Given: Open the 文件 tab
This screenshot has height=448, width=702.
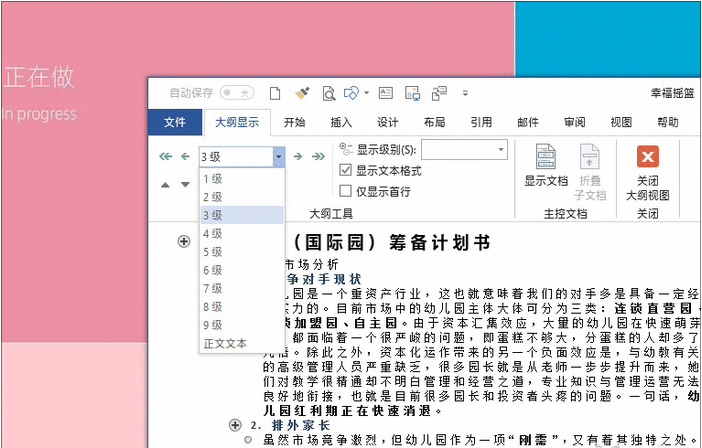Looking at the screenshot, I should (x=175, y=122).
